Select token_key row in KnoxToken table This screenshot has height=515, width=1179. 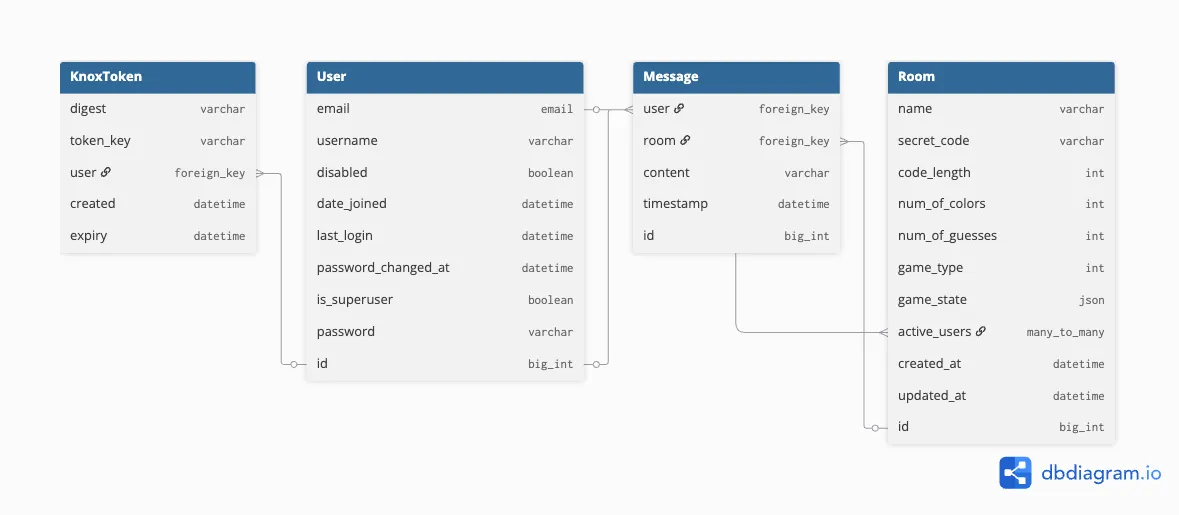[x=158, y=141]
